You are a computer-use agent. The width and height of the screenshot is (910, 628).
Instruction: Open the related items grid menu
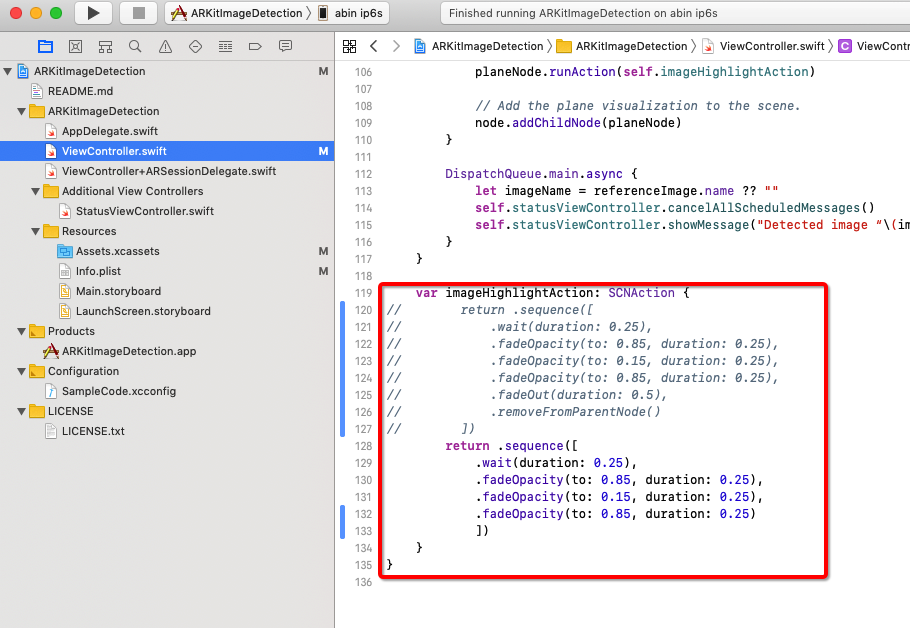(x=349, y=46)
